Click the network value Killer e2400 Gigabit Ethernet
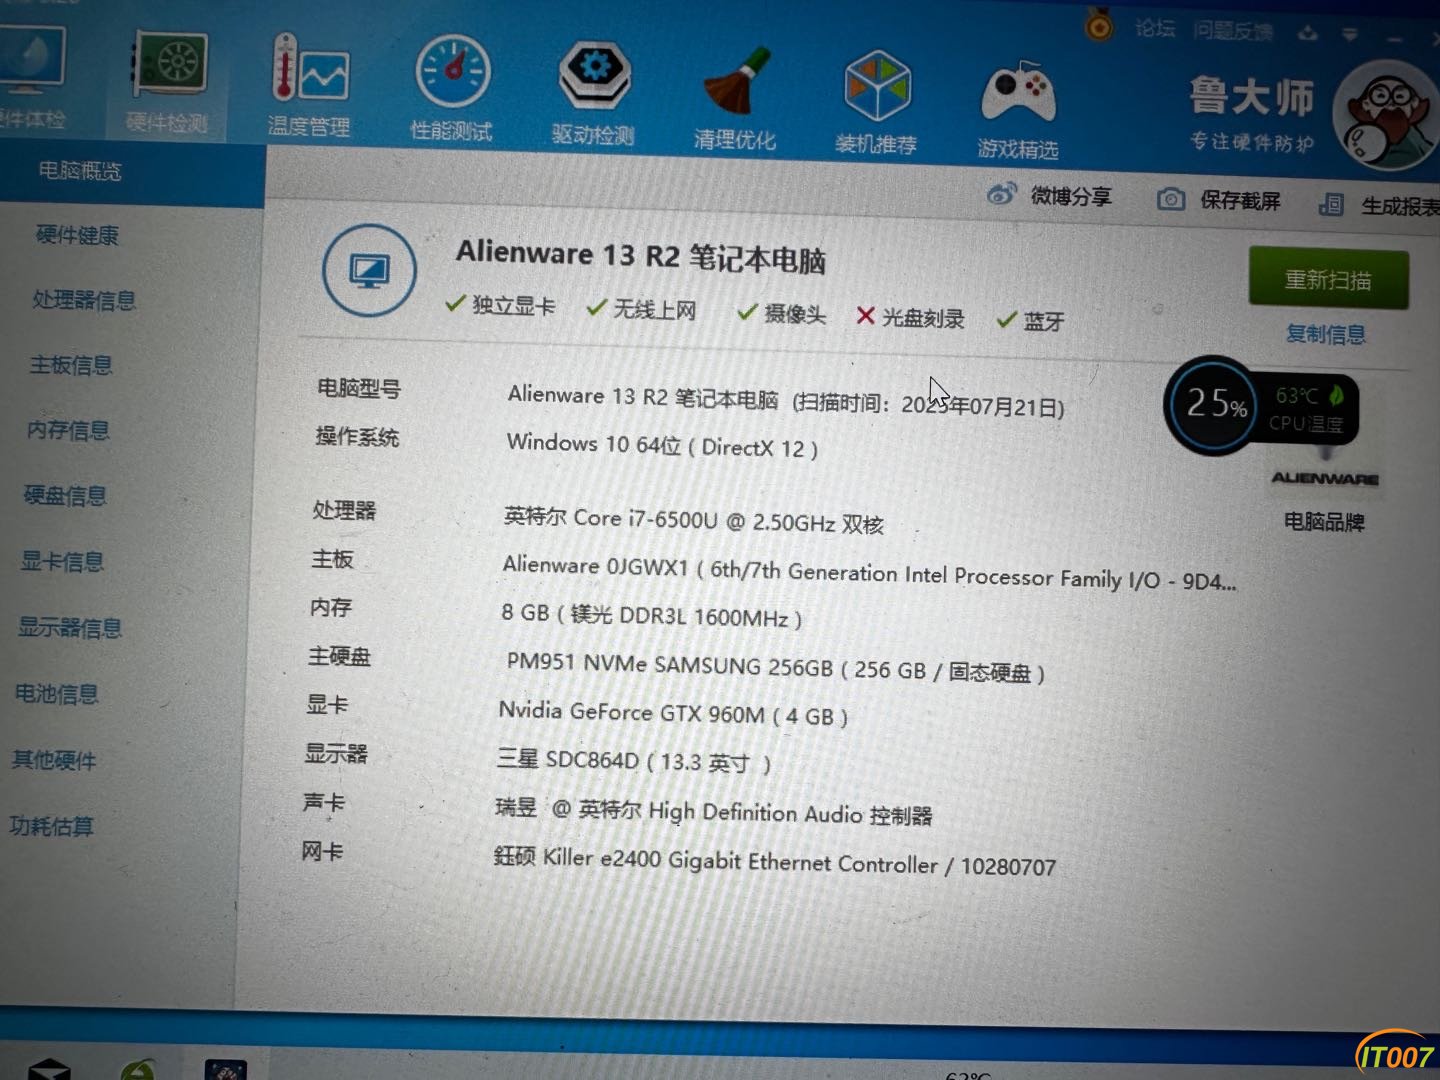Screen dimensions: 1440x1080 (x=774, y=861)
